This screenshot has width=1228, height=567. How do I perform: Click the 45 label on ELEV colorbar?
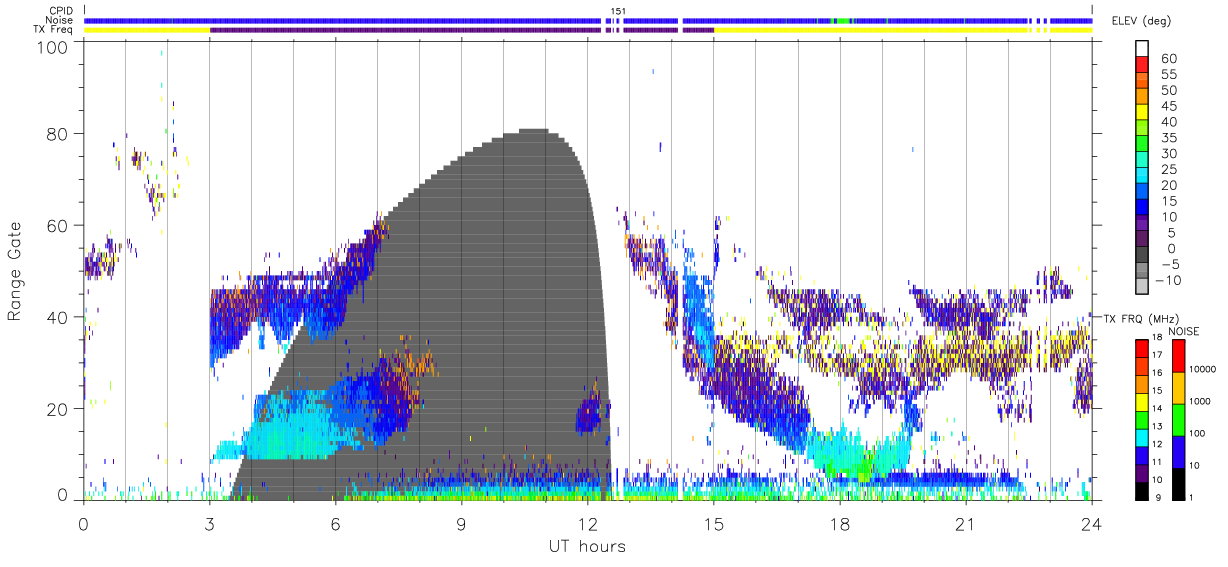pyautogui.click(x=1167, y=107)
